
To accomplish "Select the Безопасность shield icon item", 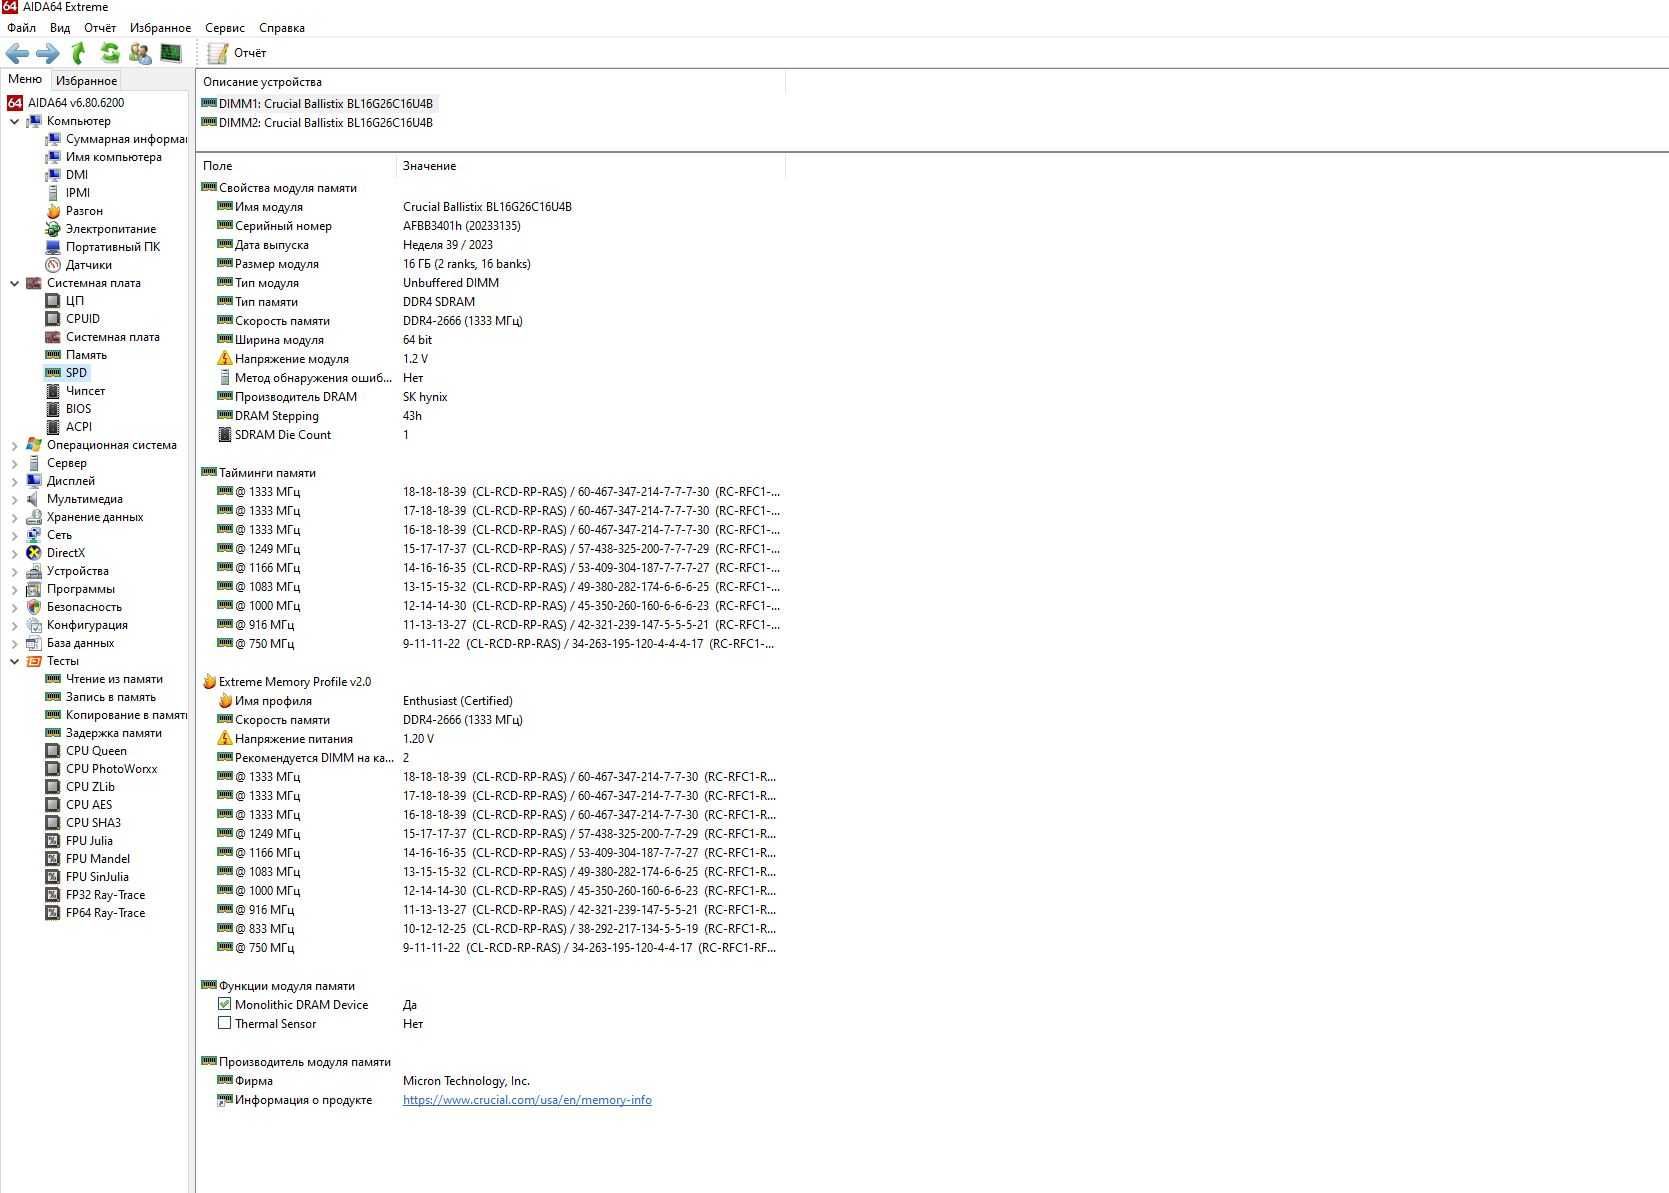I will 34,607.
